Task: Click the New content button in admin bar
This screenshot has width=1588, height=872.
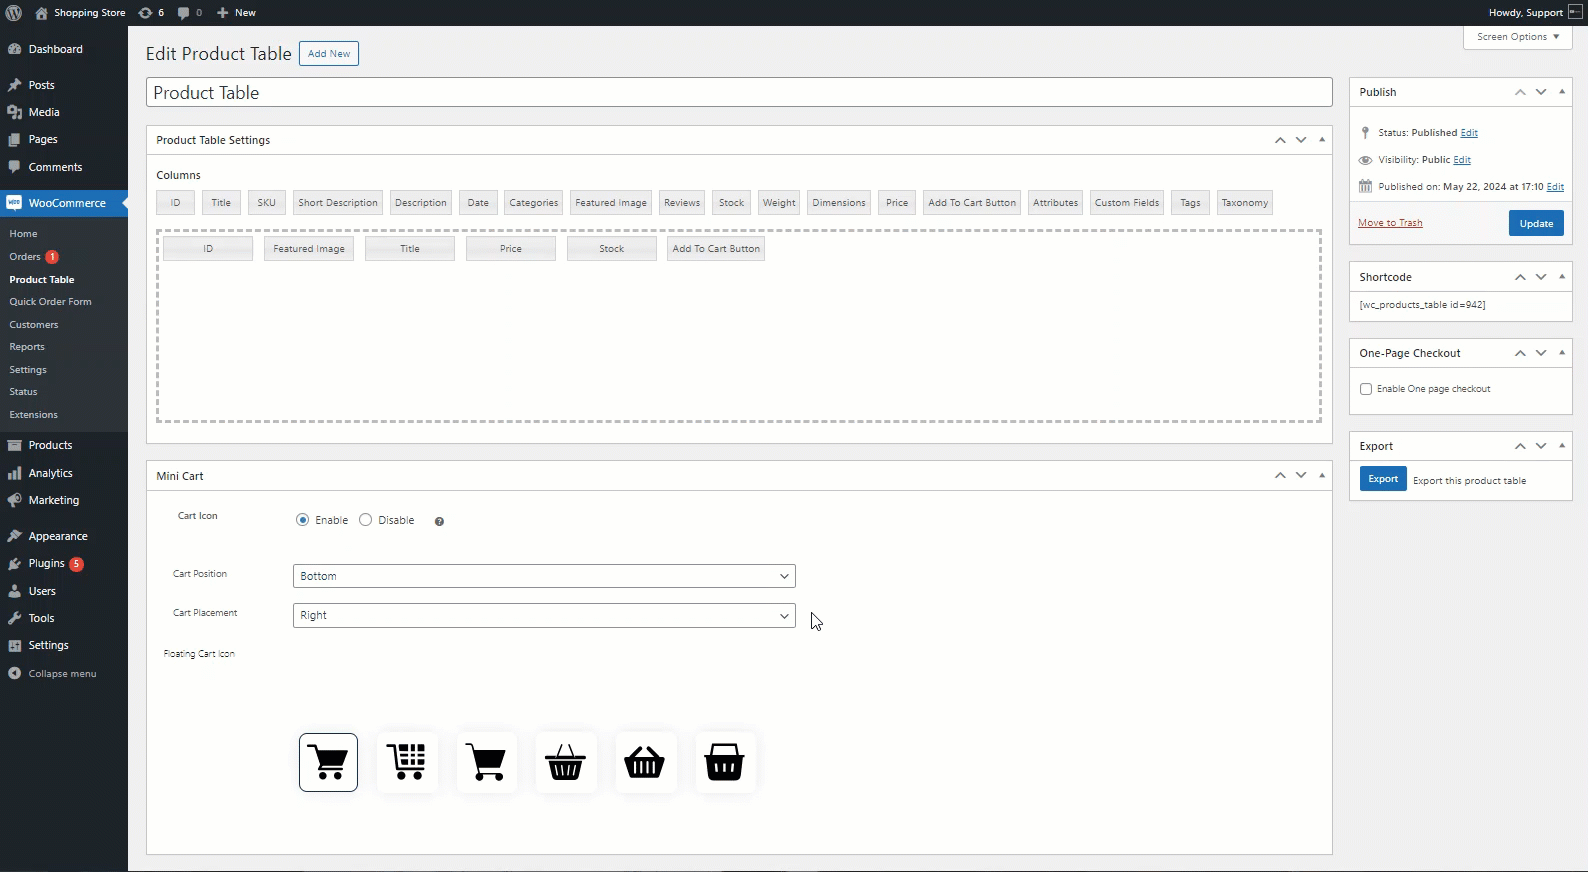Action: (236, 13)
